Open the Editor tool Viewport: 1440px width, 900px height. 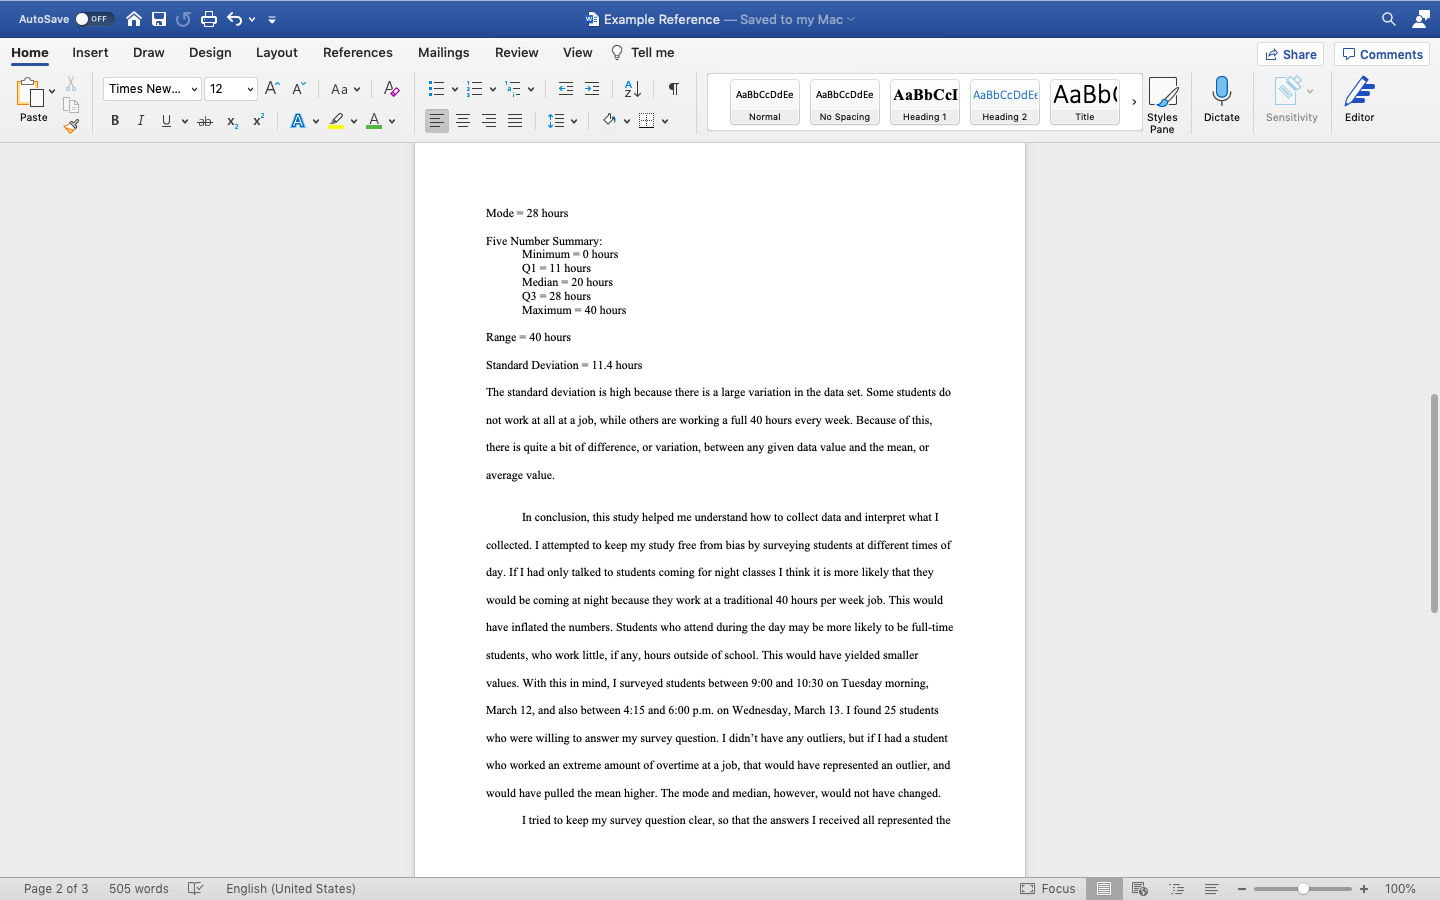pyautogui.click(x=1359, y=100)
